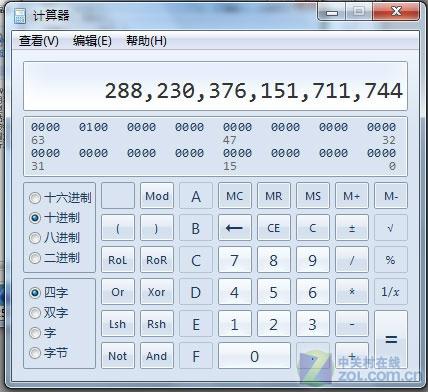This screenshot has height=392, width=428.
Task: Click the hex digit D key
Action: click(196, 292)
